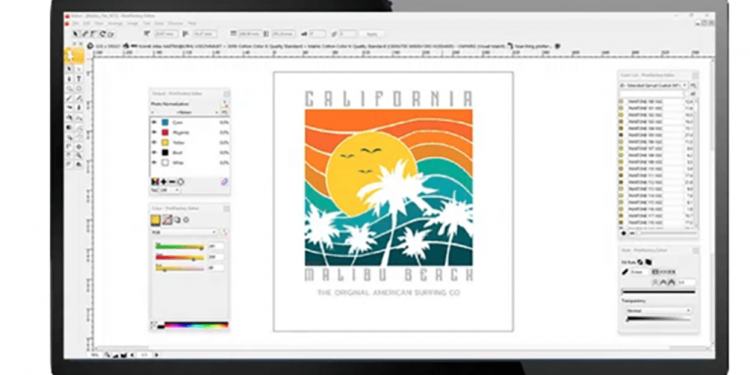Click the Cyan blue color swatch
Image resolution: width=750 pixels, height=375 pixels.
165,122
